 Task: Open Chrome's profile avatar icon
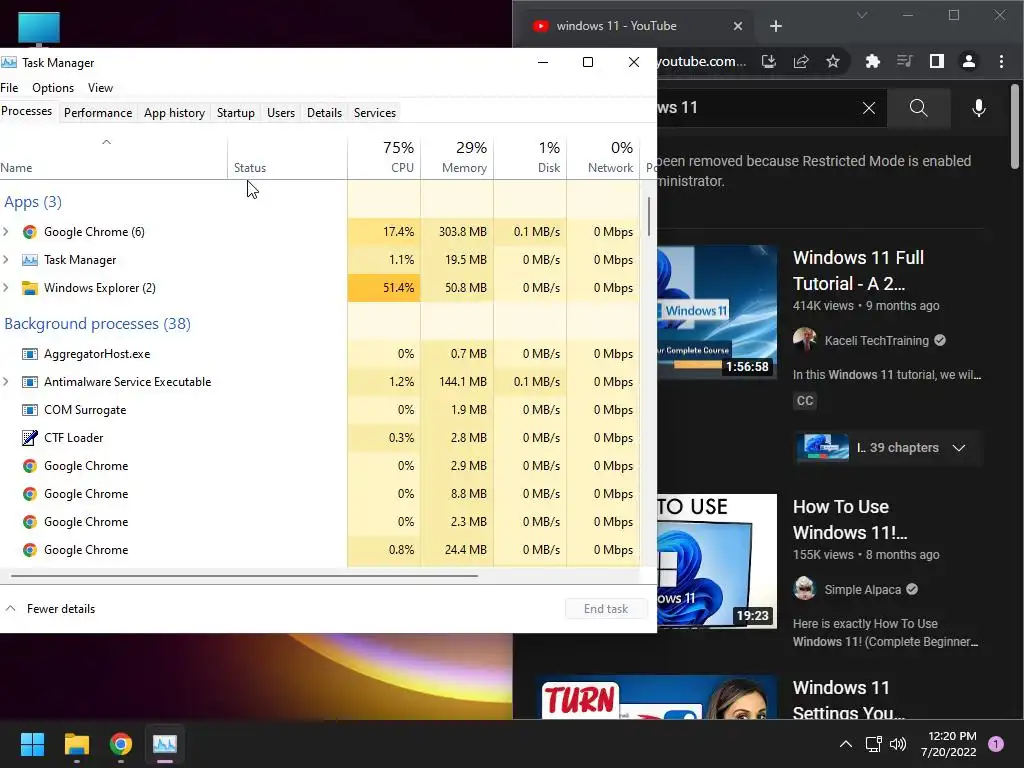[x=968, y=61]
